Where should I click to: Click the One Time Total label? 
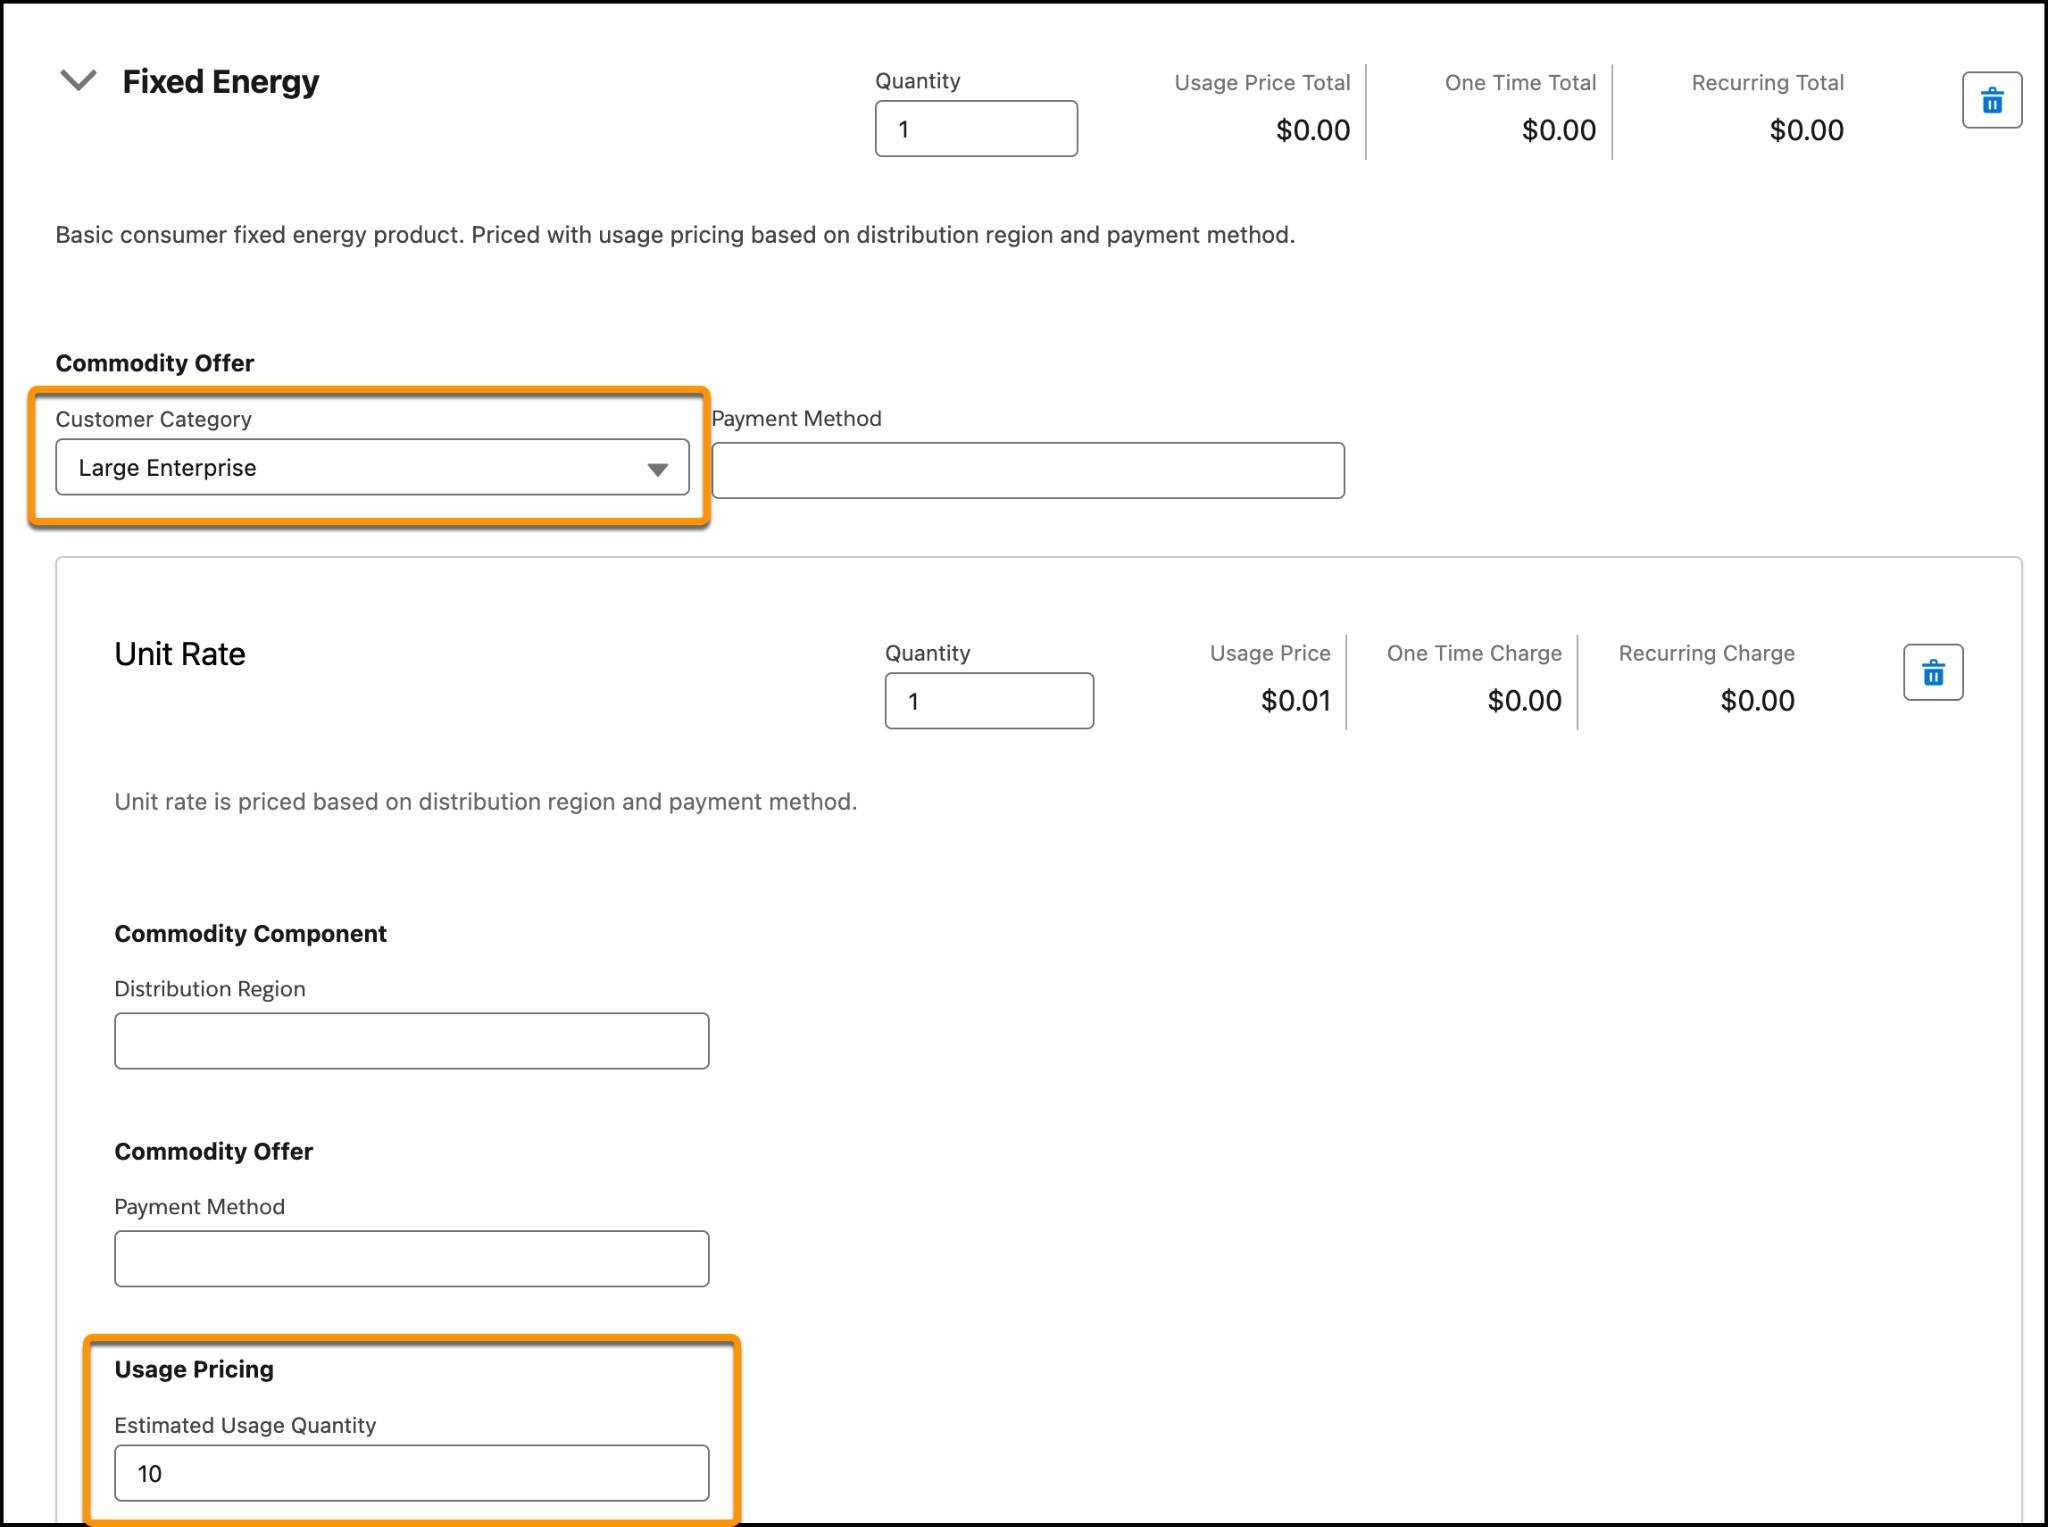pos(1520,83)
